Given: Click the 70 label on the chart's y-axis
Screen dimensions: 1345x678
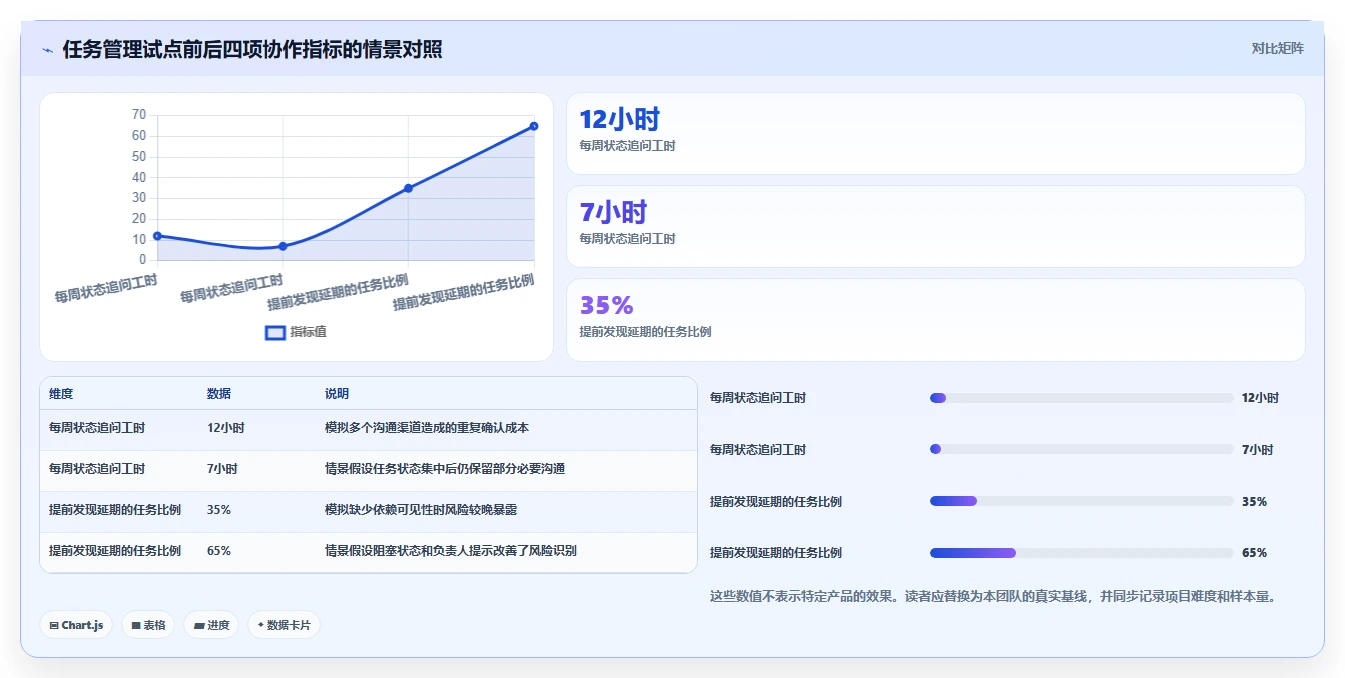Looking at the screenshot, I should [139, 115].
